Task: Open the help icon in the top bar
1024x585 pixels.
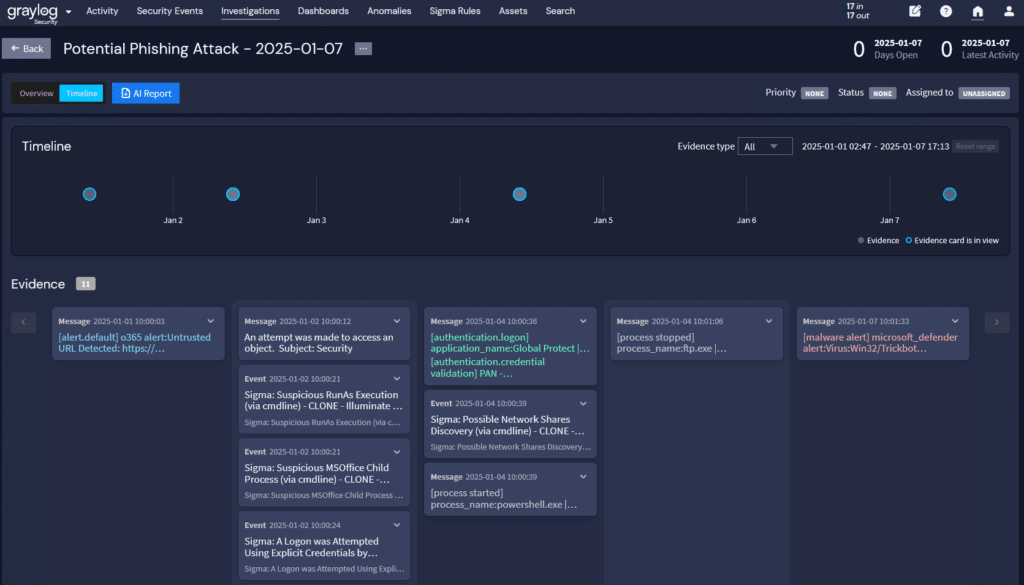Action: 945,11
